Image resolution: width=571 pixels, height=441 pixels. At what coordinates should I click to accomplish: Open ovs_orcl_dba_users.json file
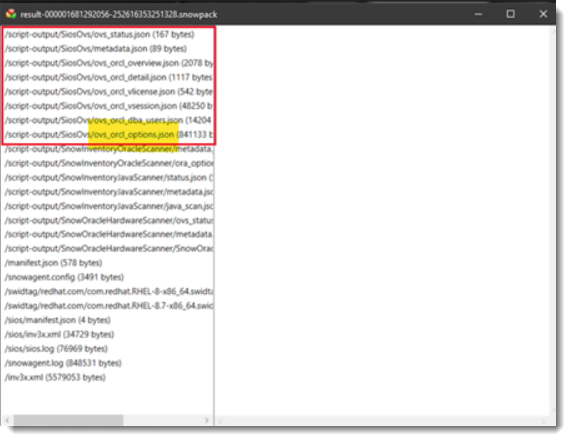click(108, 120)
